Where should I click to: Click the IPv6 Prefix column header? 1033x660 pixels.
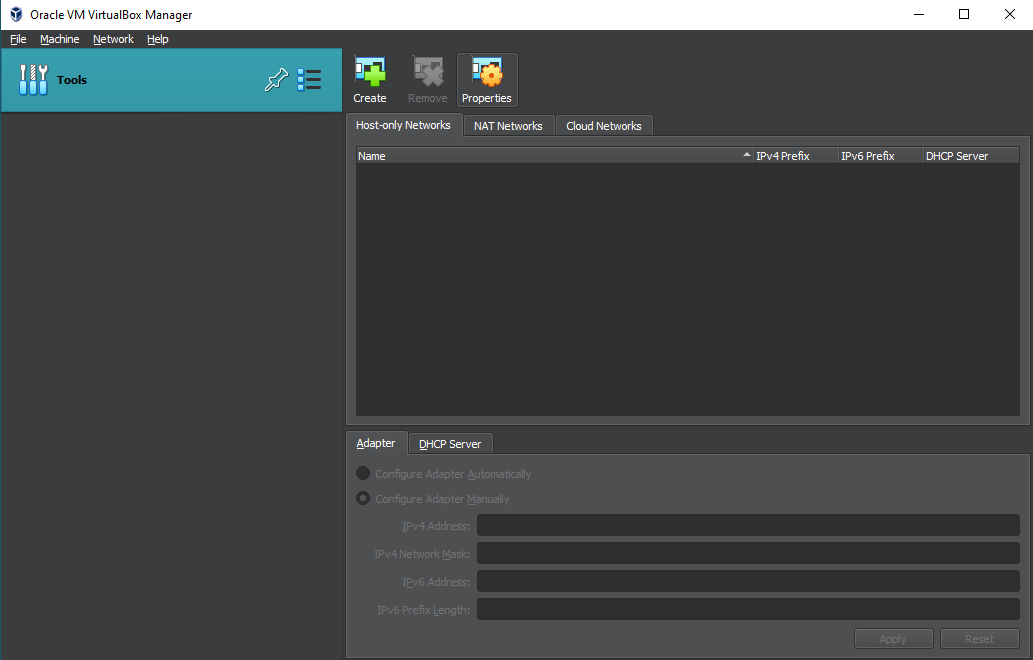coord(881,156)
